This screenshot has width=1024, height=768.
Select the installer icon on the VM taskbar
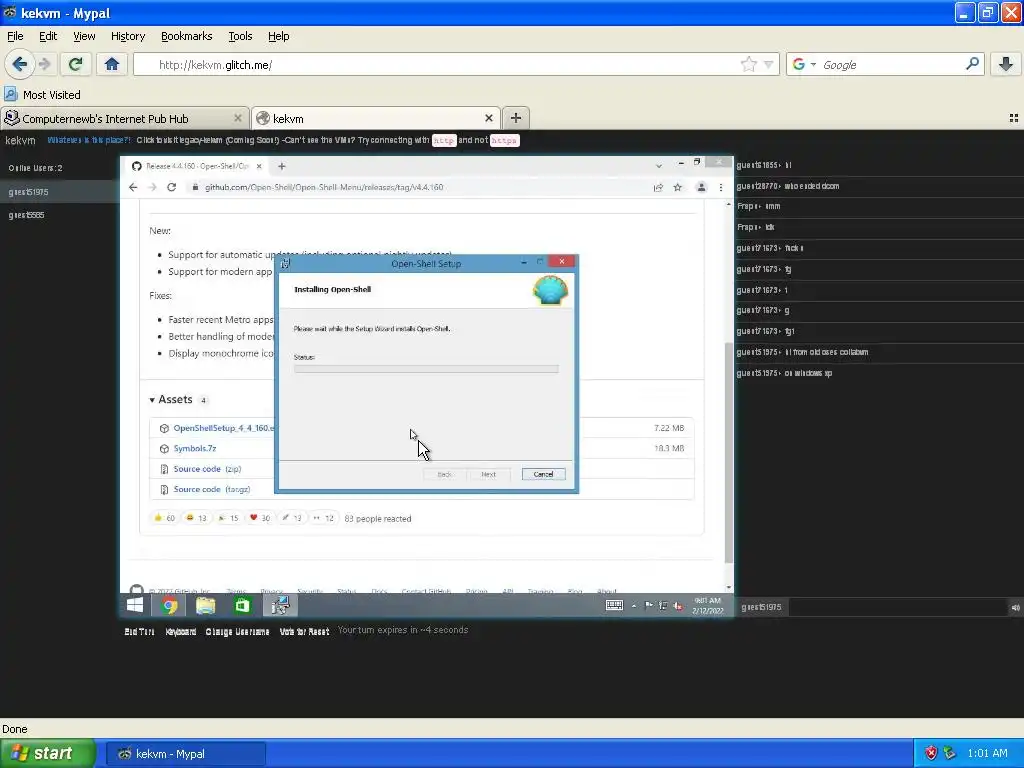pyautogui.click(x=280, y=606)
